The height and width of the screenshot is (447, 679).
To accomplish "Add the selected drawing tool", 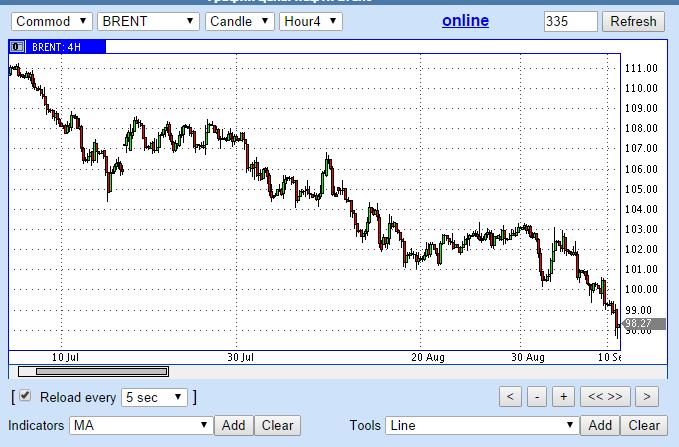I will tap(600, 425).
